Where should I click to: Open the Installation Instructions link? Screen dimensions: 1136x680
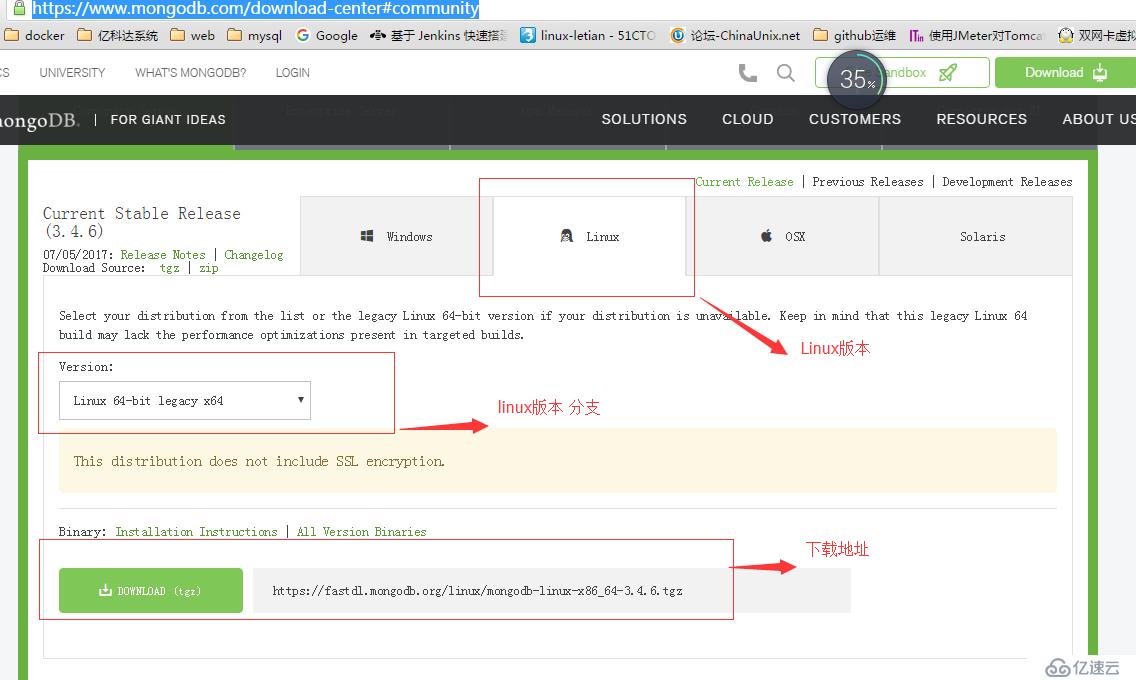tap(196, 532)
